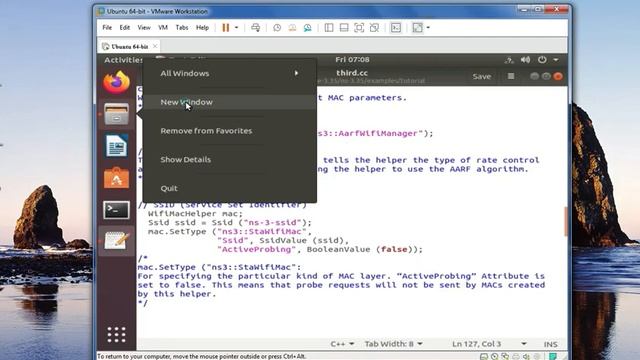Open Firefox from the Ubuntu dock
Screen dimensions: 640x360
coord(116,82)
